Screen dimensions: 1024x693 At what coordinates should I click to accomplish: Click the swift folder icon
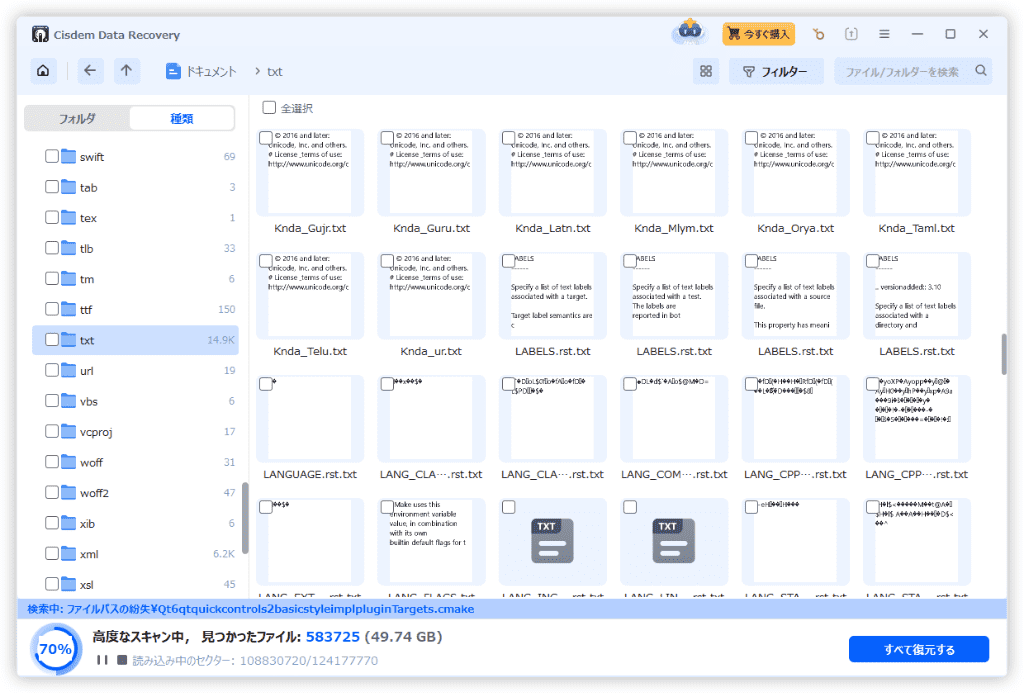point(69,156)
